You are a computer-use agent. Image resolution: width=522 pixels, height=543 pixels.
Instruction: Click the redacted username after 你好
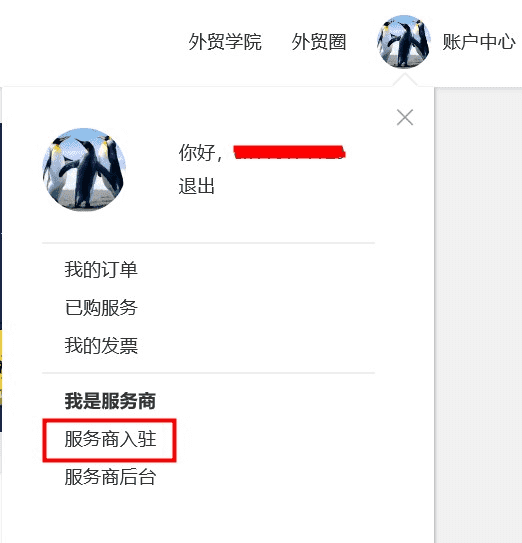(x=289, y=152)
